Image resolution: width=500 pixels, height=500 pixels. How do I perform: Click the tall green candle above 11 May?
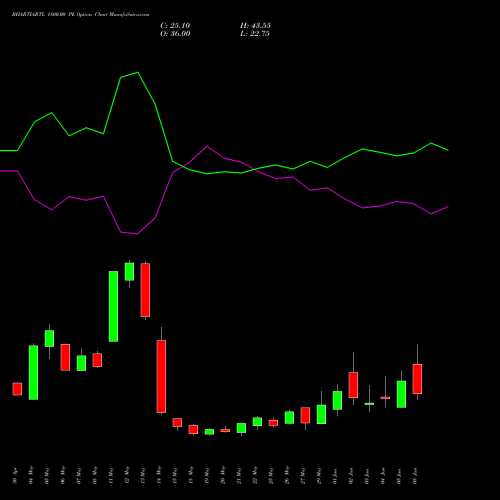113,306
